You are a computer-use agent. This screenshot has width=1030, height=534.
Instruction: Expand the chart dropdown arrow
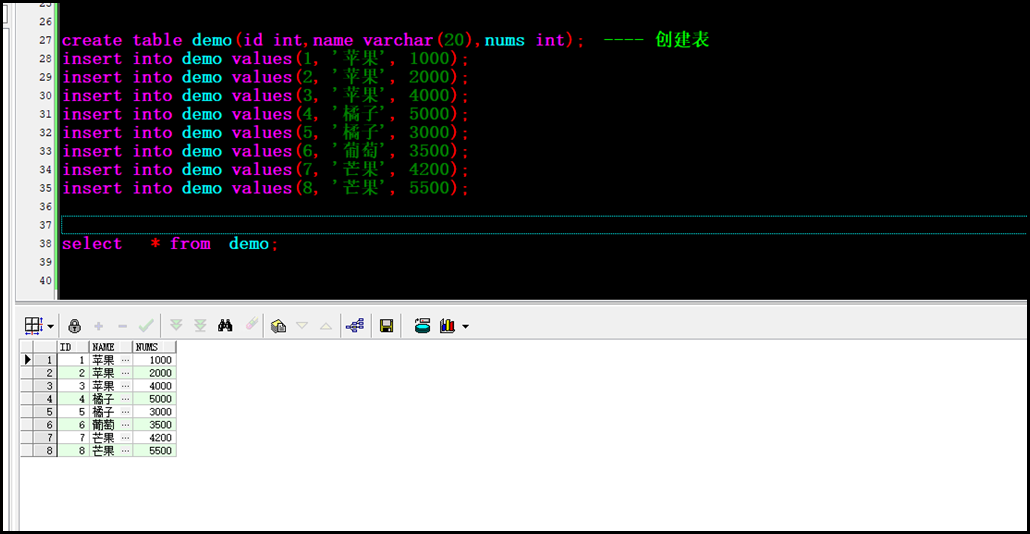tap(466, 326)
